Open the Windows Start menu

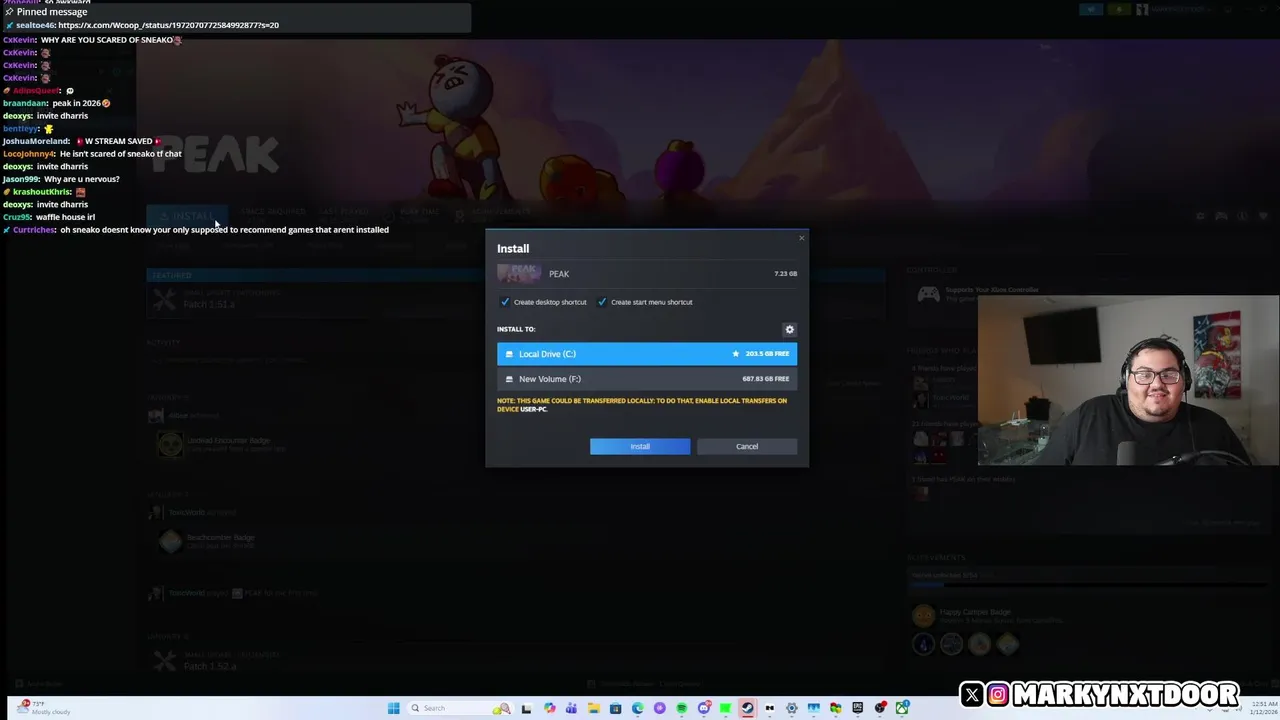pos(393,708)
